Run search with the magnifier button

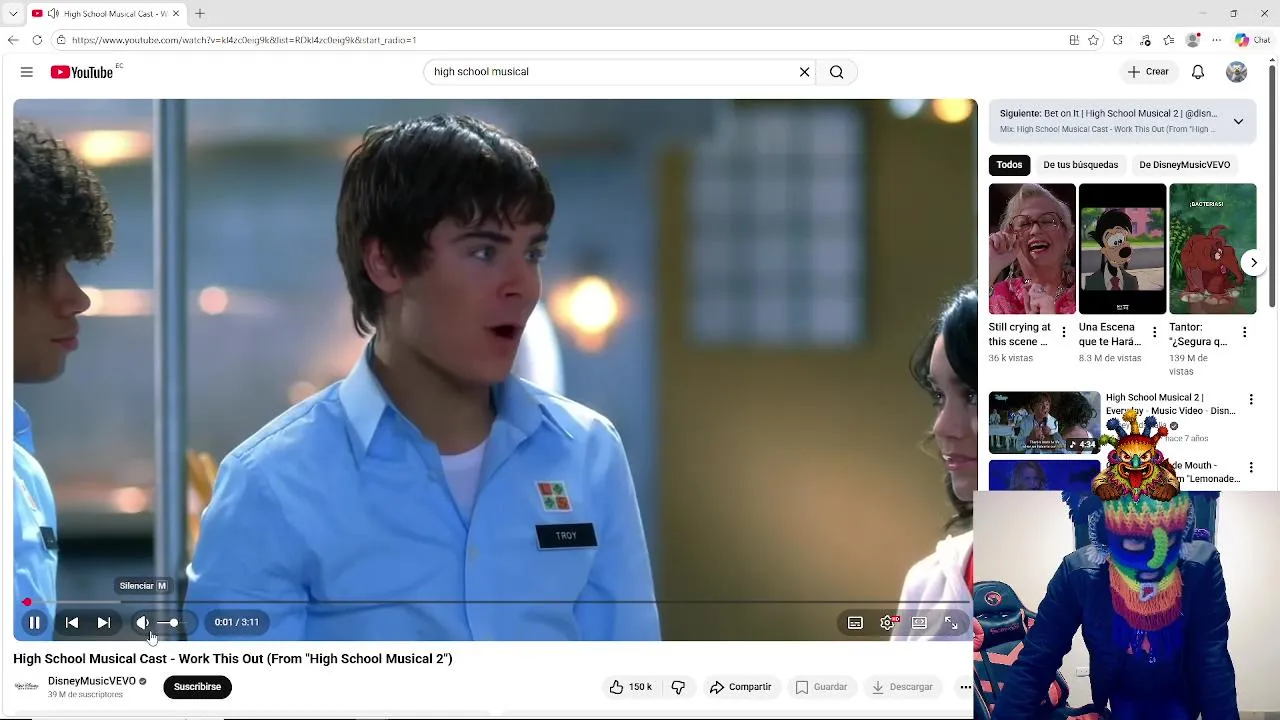837,72
